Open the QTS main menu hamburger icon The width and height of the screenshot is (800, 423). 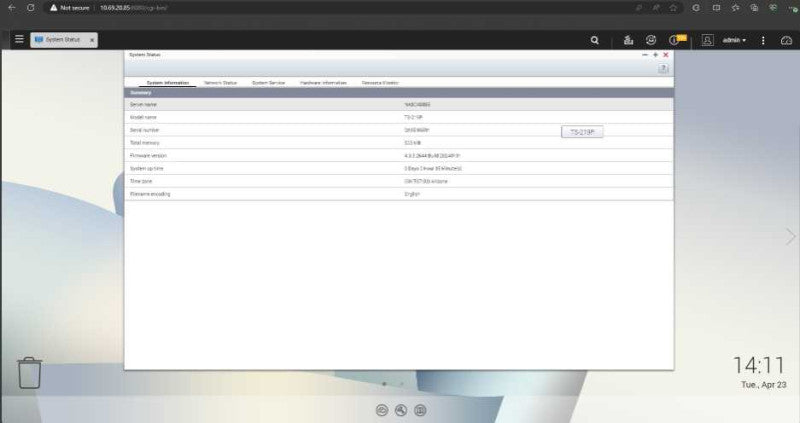pos(19,39)
